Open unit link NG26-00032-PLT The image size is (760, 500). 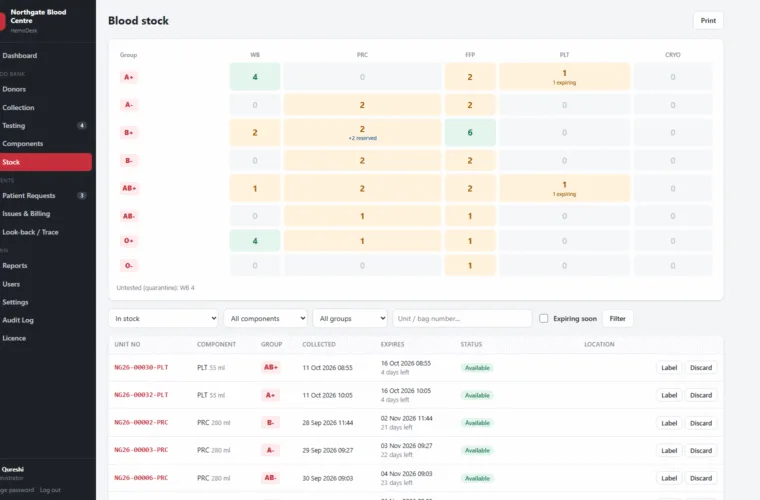point(141,395)
